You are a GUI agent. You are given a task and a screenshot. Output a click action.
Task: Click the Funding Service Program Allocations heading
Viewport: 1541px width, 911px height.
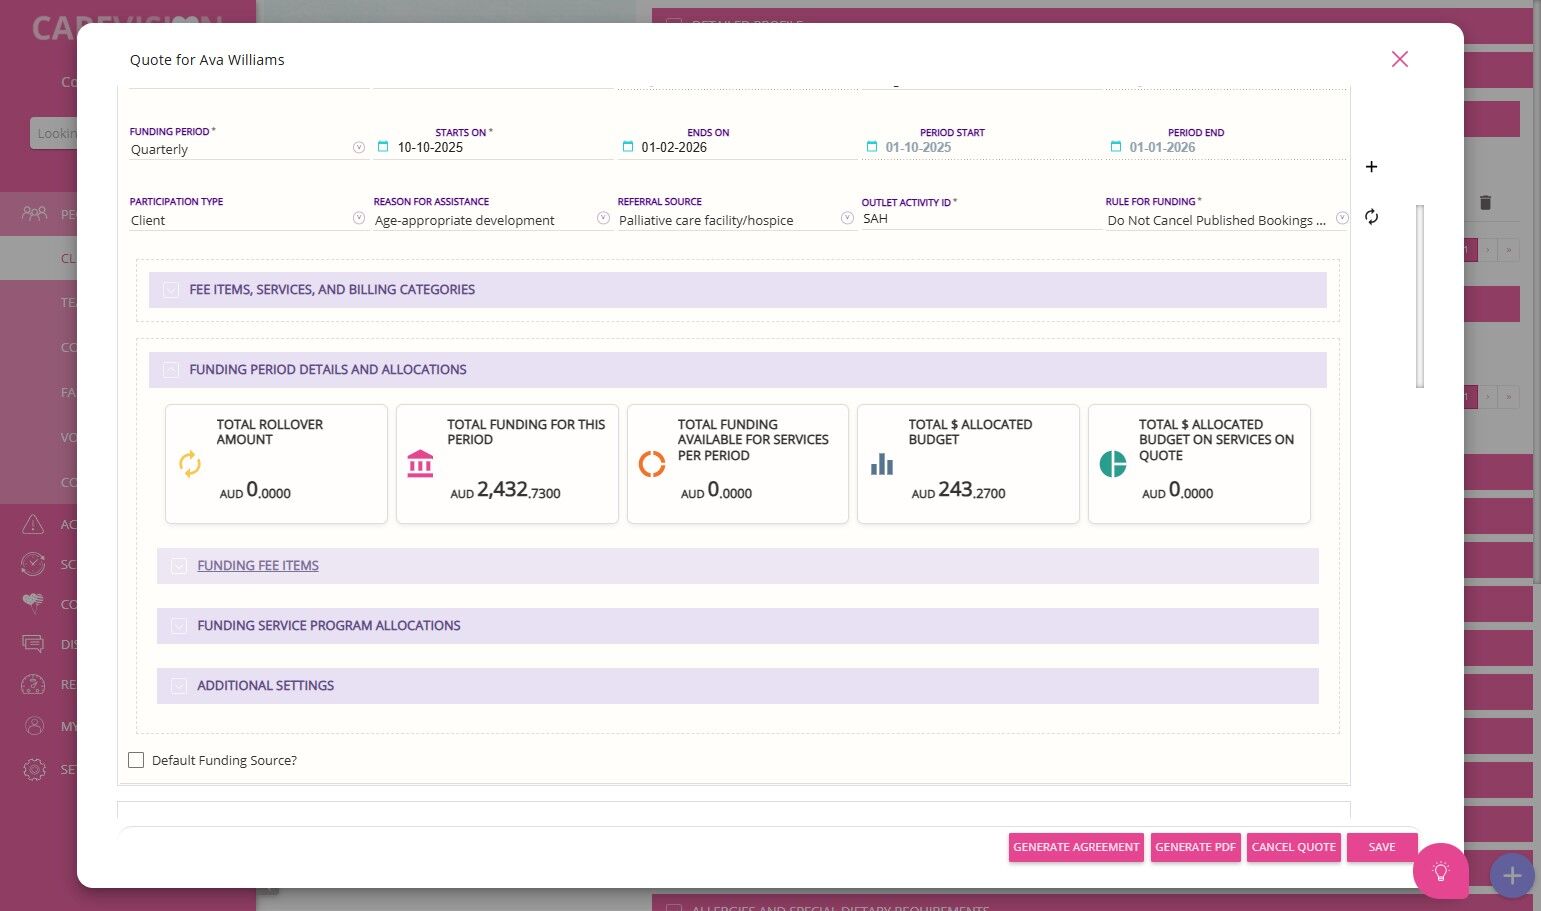coord(329,626)
